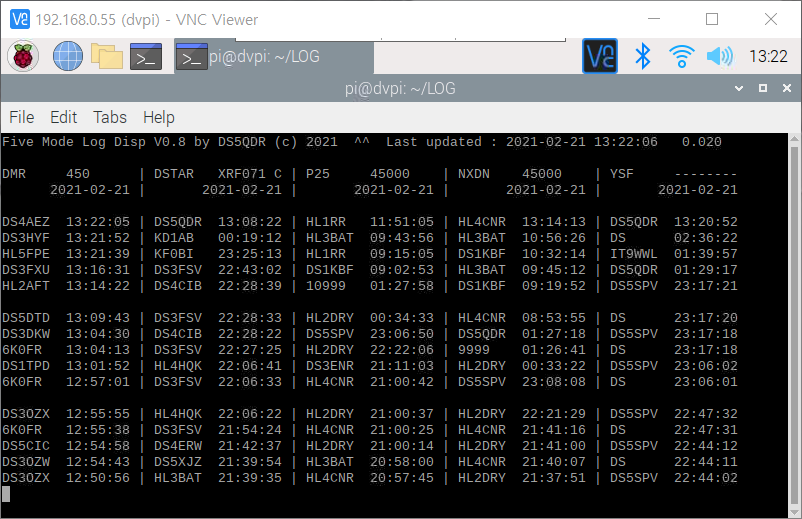Maximize the VNC Viewer window
Screen dimensions: 802x519
click(712, 19)
